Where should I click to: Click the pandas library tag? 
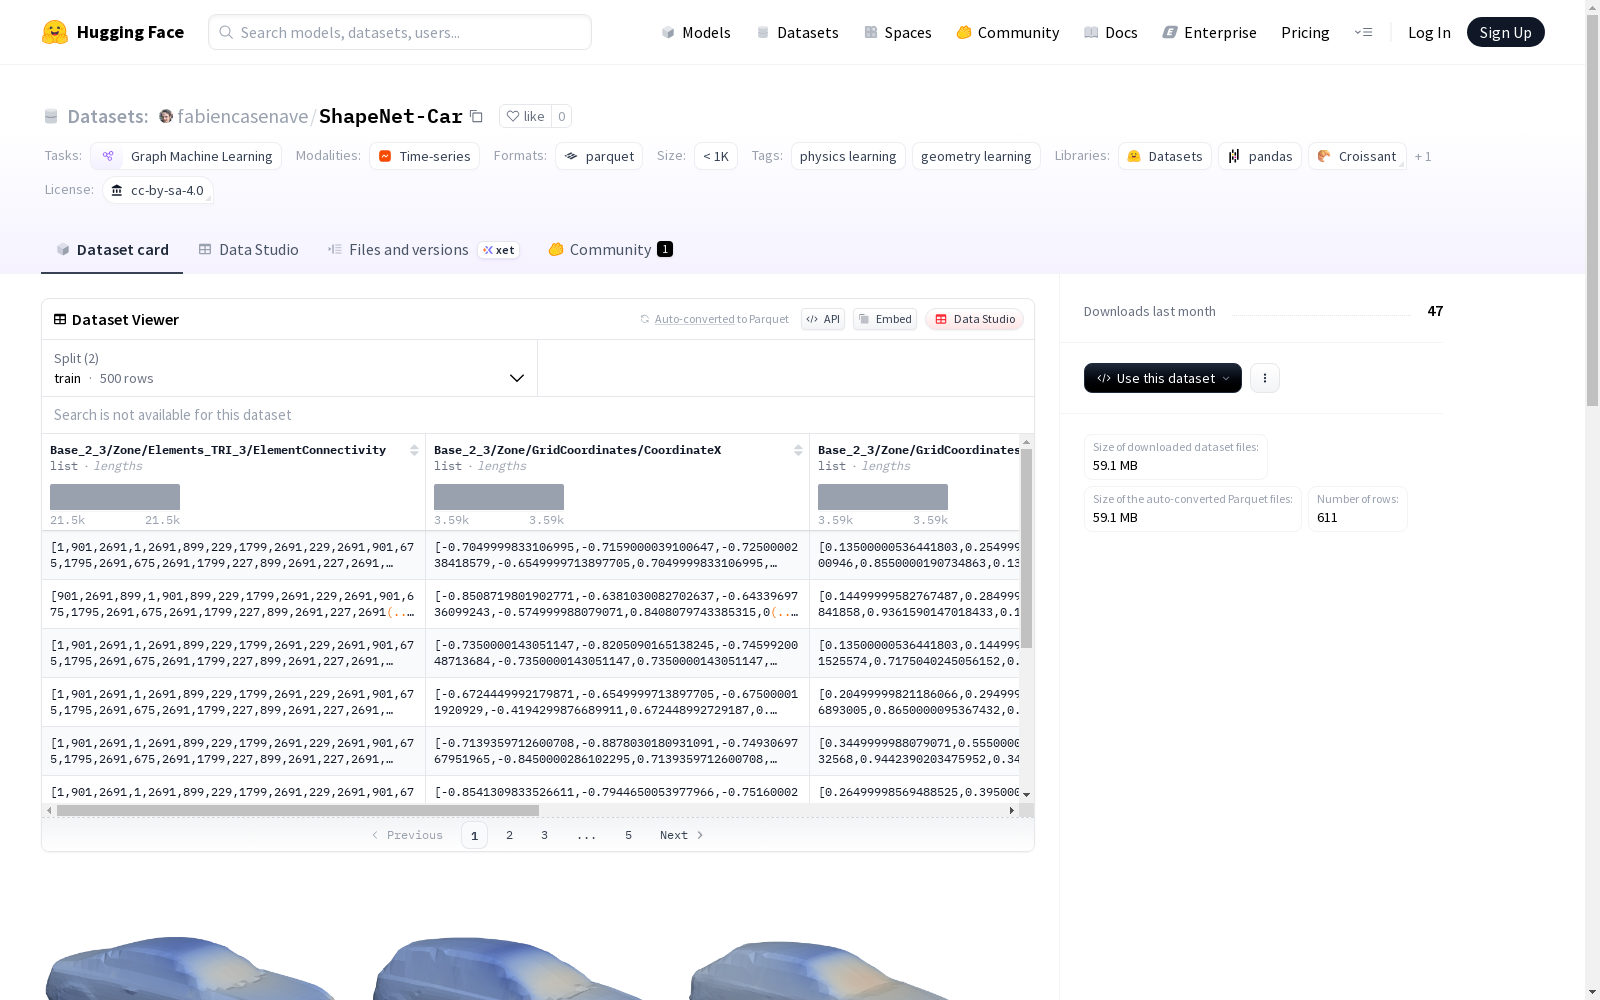(x=1260, y=156)
